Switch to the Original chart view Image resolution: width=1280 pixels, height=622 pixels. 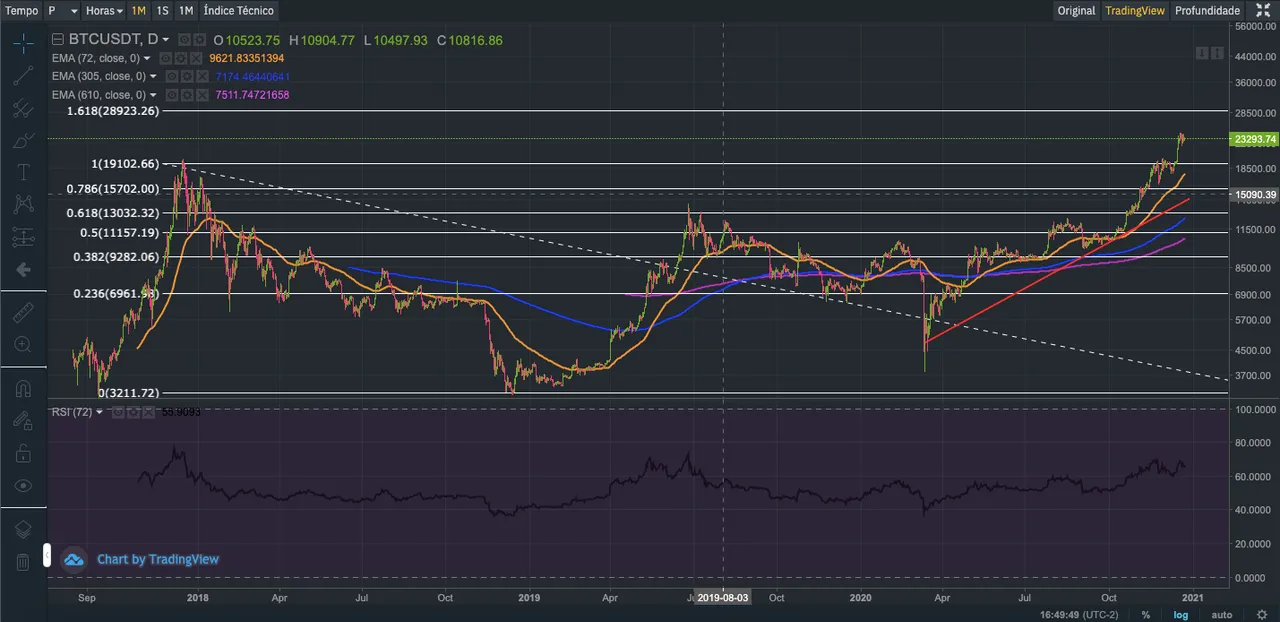pos(1077,10)
